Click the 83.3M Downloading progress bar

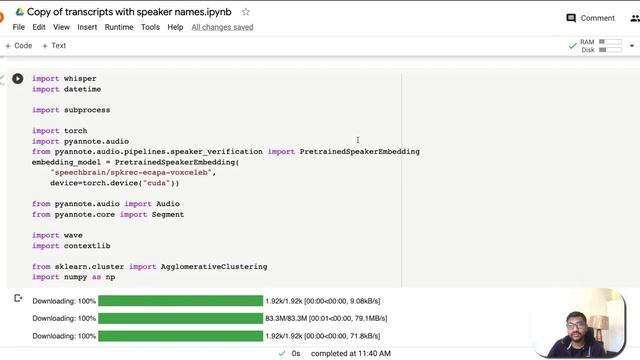[x=180, y=318]
